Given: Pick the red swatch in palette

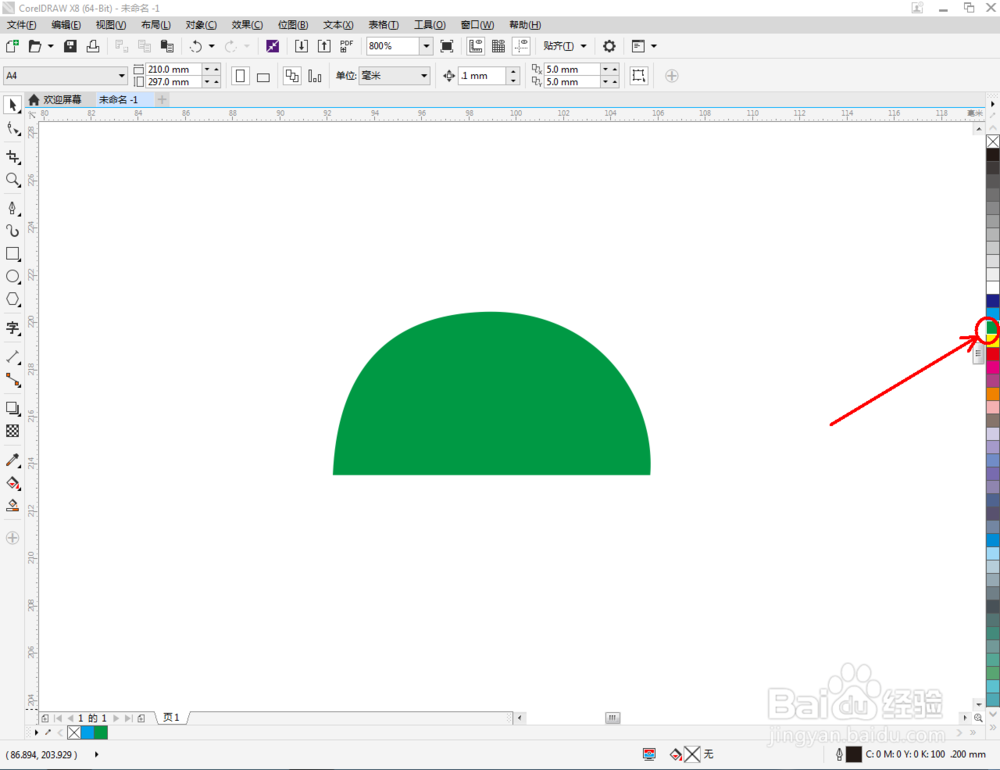Looking at the screenshot, I should [992, 354].
